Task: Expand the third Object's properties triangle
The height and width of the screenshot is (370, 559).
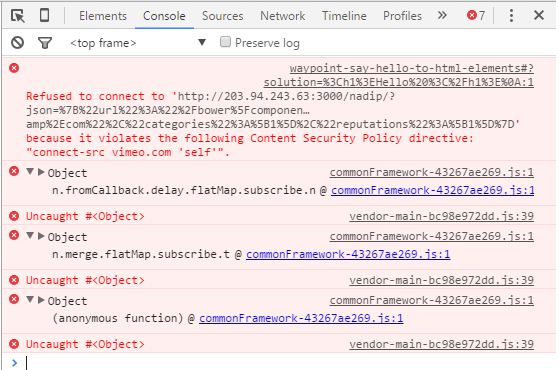Action: click(x=41, y=300)
